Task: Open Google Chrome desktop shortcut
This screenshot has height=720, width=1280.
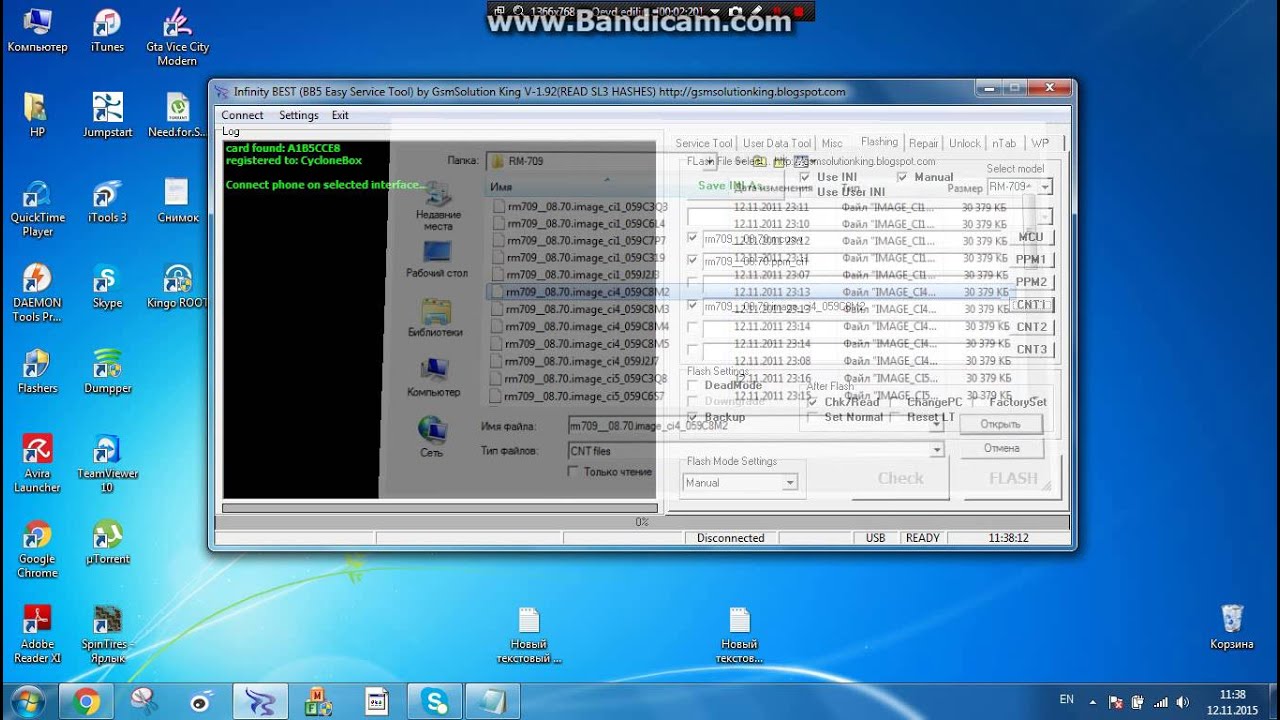Action: [37, 549]
